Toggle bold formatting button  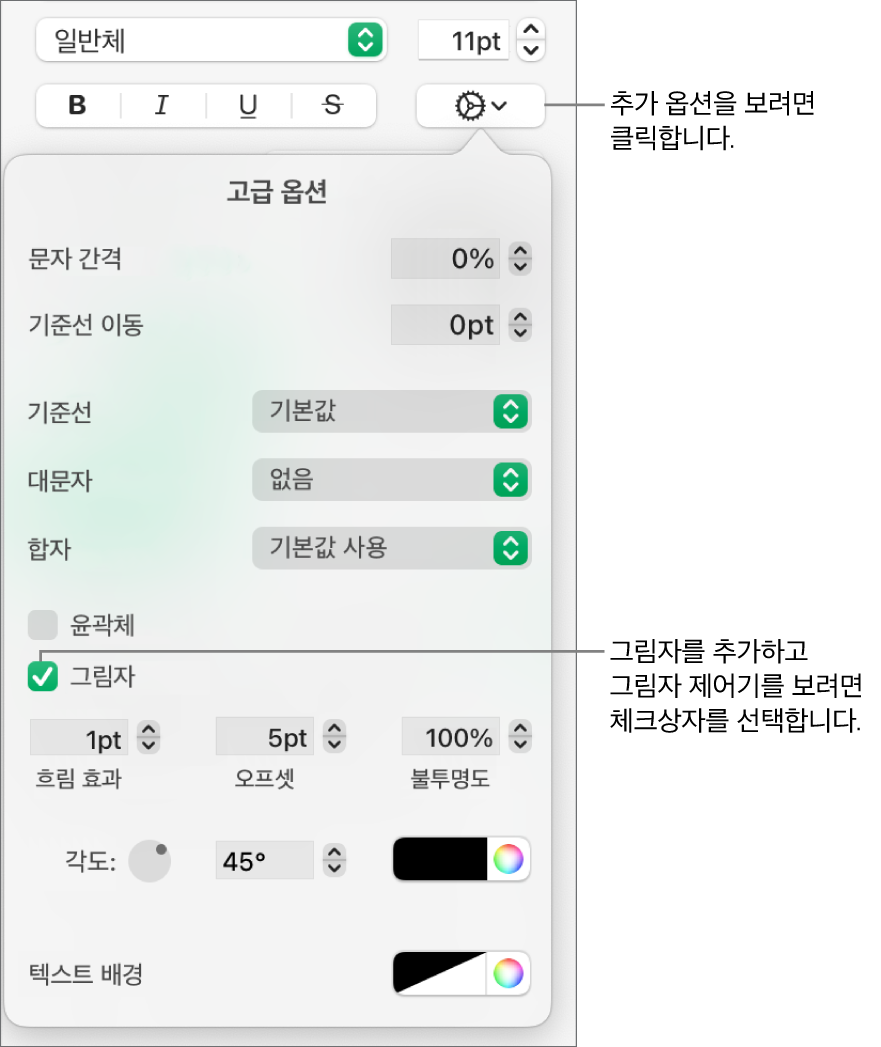click(78, 106)
